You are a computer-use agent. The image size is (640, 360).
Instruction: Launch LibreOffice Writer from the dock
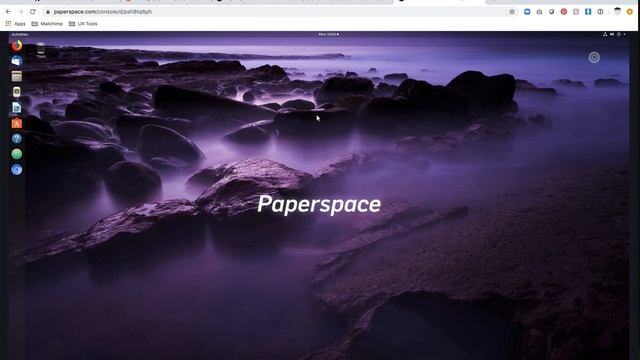(17, 107)
